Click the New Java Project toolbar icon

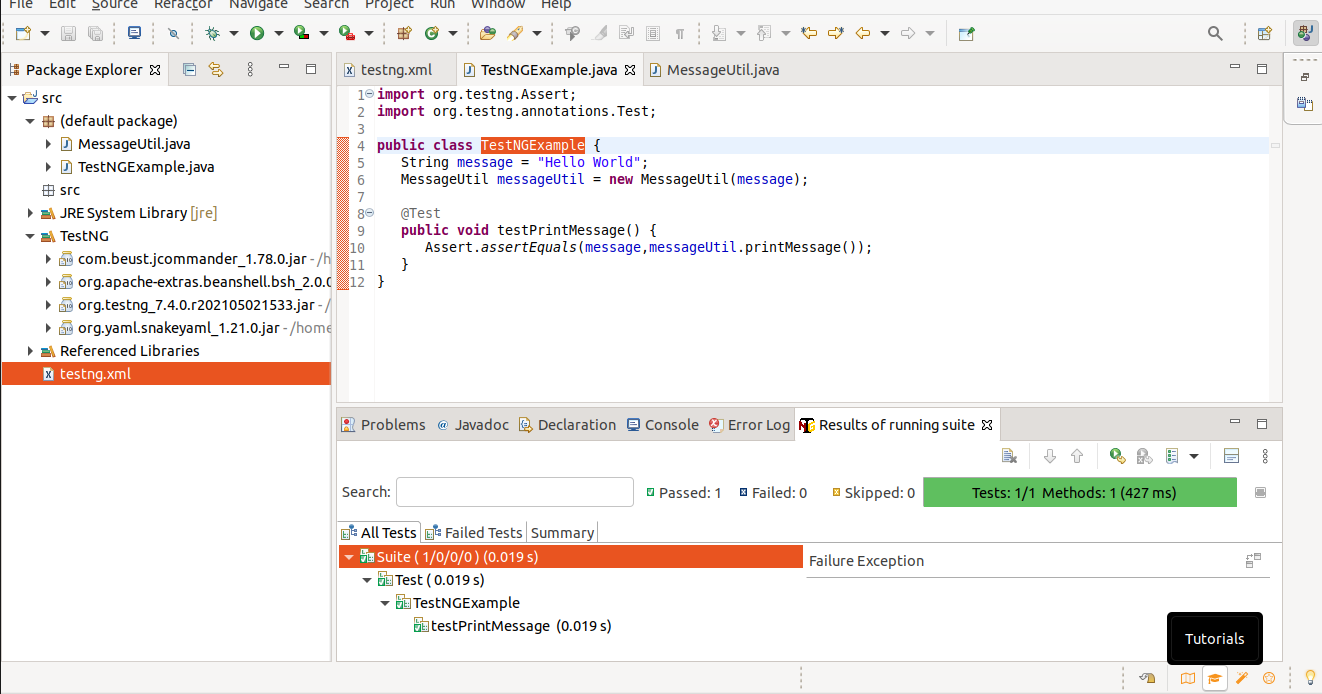pos(404,33)
